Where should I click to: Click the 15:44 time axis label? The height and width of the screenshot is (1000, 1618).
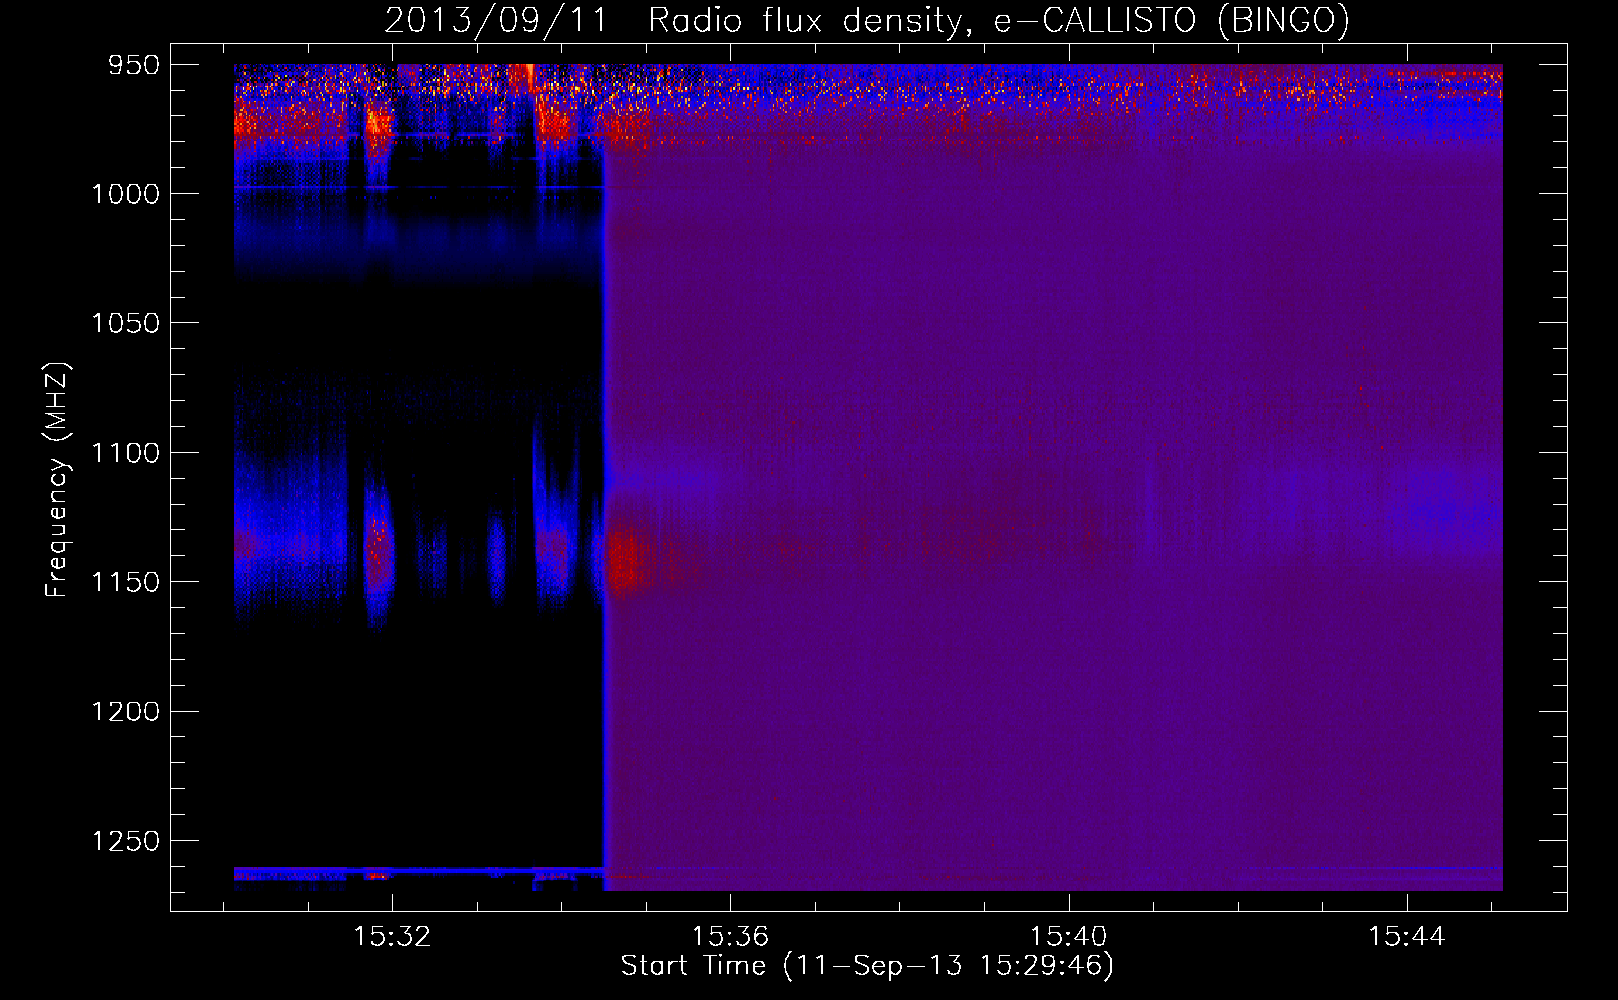pos(1406,936)
